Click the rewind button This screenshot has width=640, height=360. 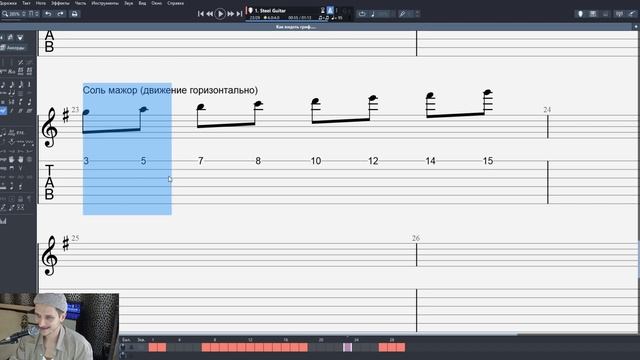pyautogui.click(x=209, y=14)
